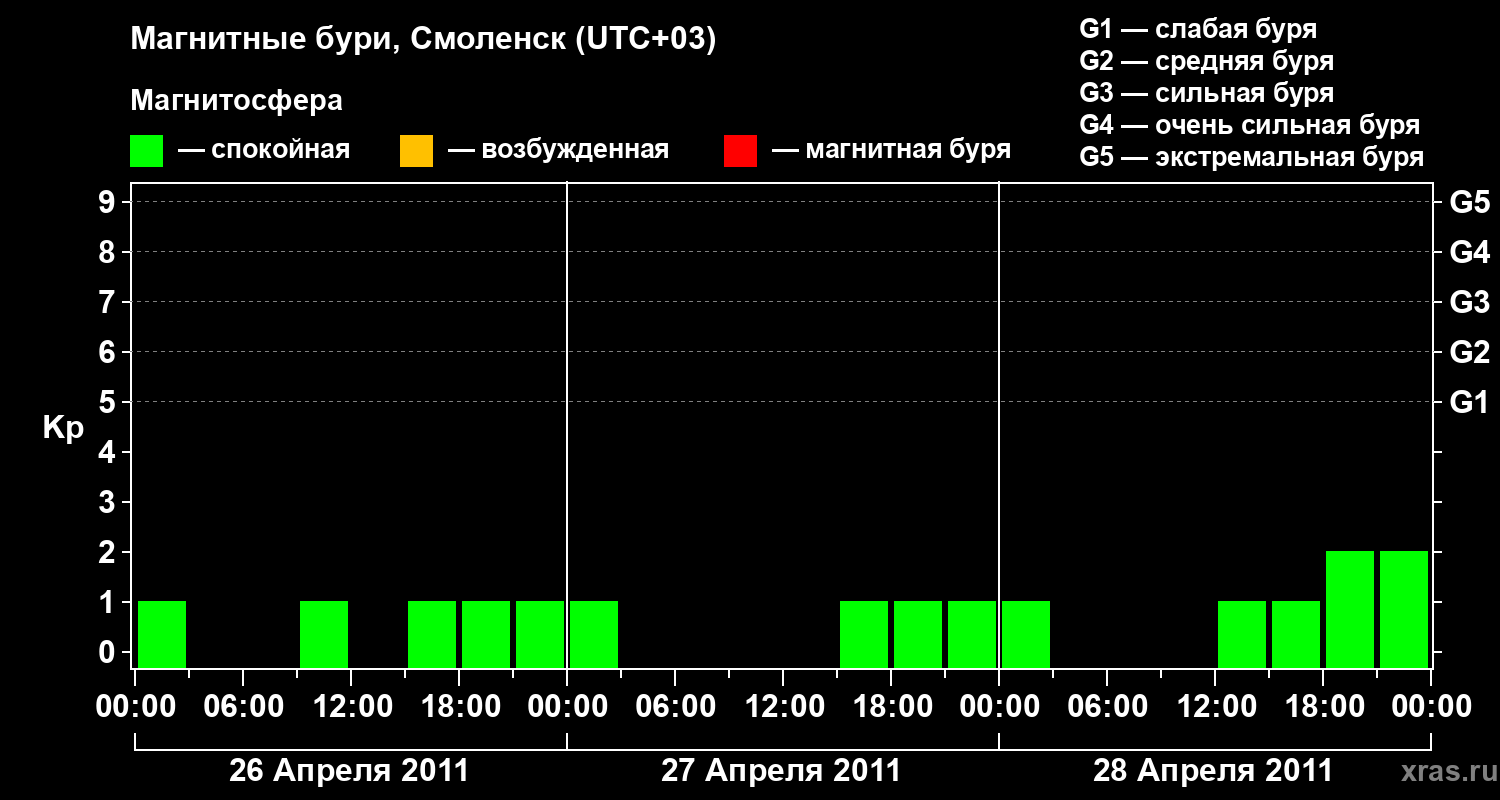Click the green 'спокойная' legend swatch
This screenshot has height=800, width=1500.
pyautogui.click(x=146, y=151)
